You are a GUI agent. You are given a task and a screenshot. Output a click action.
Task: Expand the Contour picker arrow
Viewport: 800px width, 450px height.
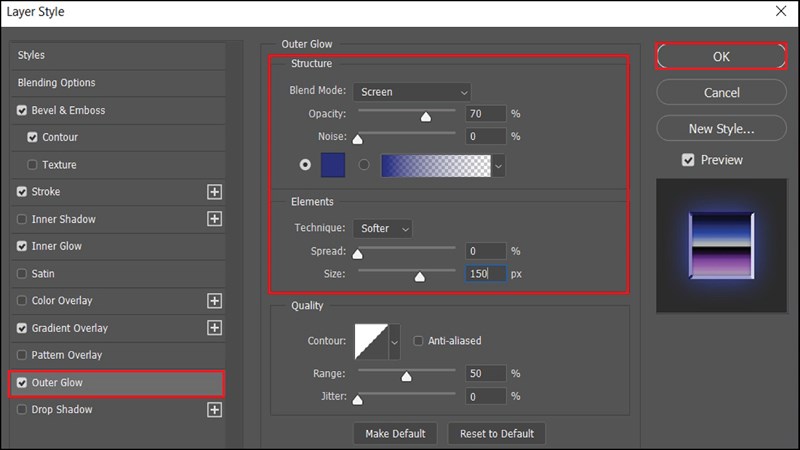click(394, 342)
